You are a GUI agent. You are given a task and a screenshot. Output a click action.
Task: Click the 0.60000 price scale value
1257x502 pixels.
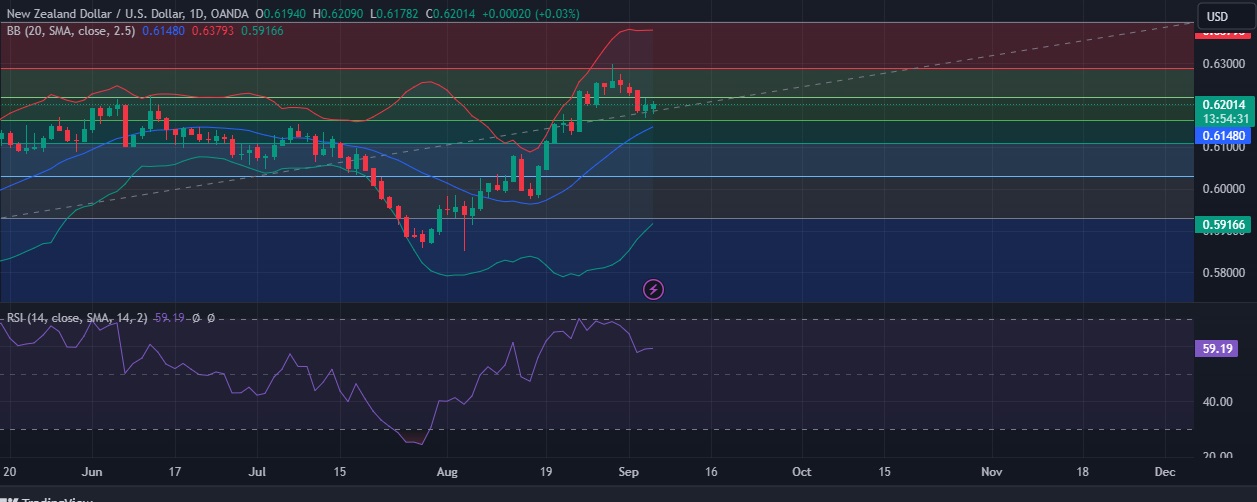click(x=1224, y=188)
